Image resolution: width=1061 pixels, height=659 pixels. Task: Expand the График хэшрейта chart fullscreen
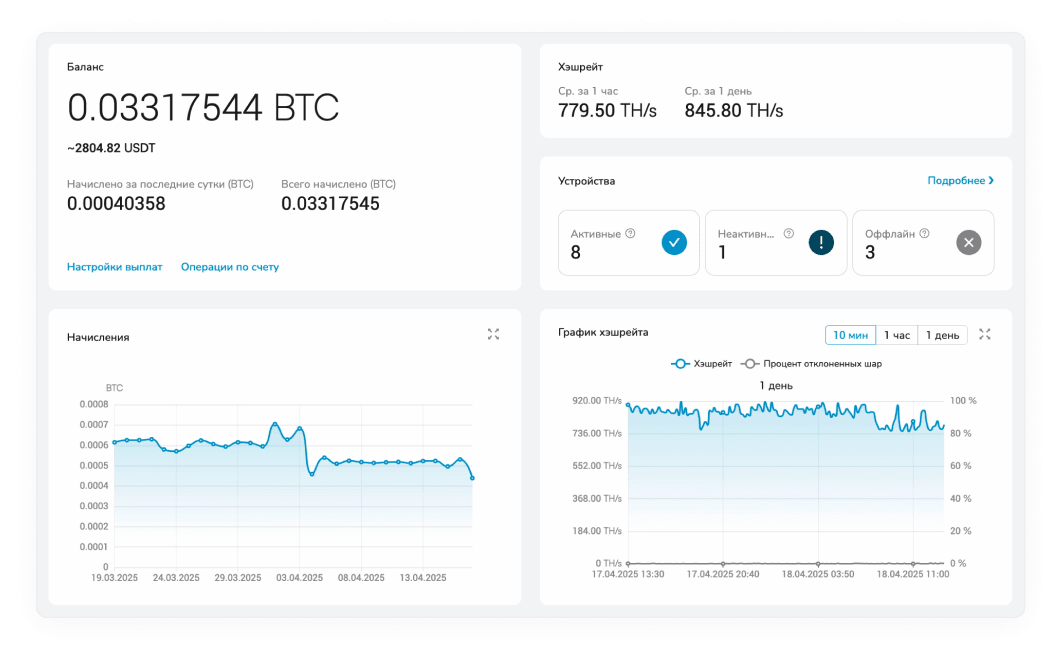pyautogui.click(x=984, y=334)
